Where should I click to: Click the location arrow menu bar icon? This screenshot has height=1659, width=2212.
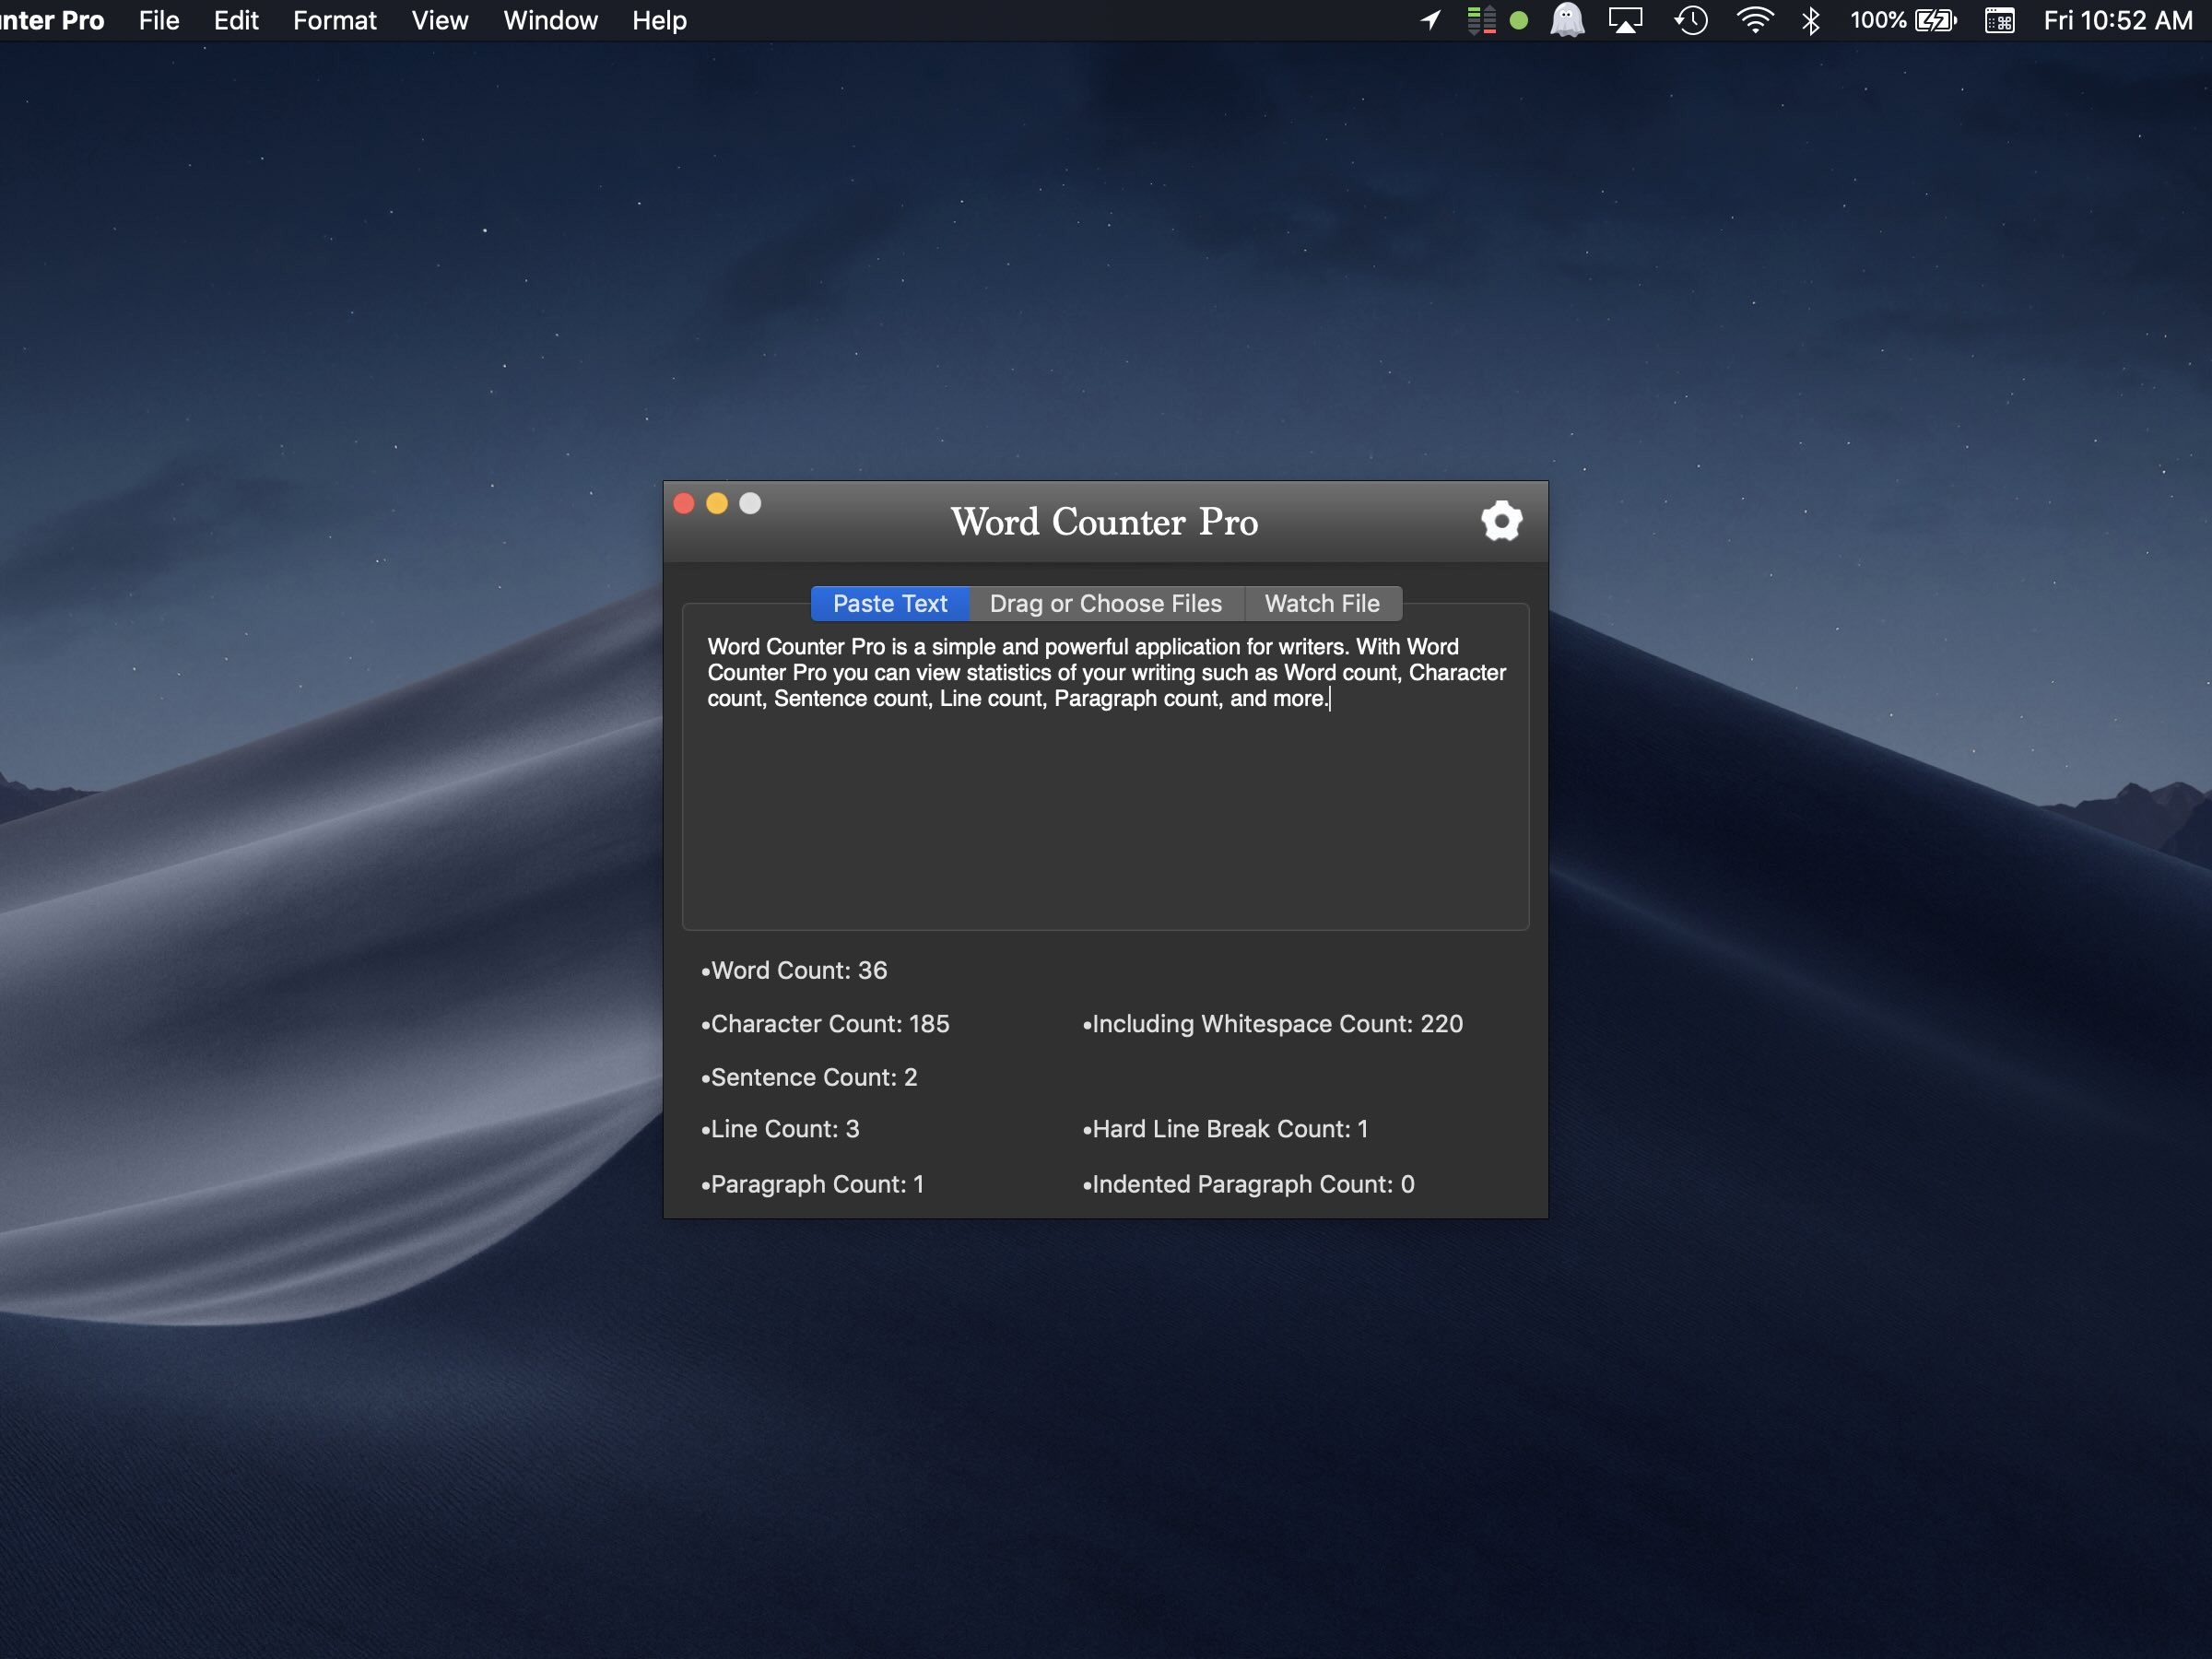pyautogui.click(x=1431, y=20)
